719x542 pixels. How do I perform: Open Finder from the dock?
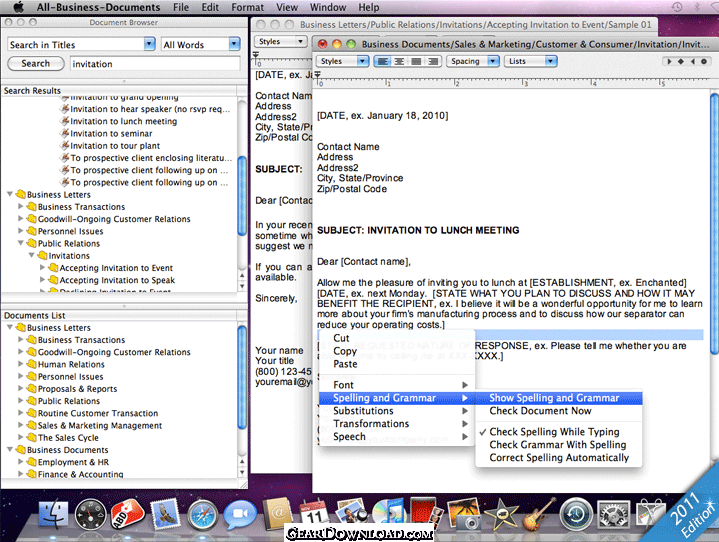click(x=53, y=514)
